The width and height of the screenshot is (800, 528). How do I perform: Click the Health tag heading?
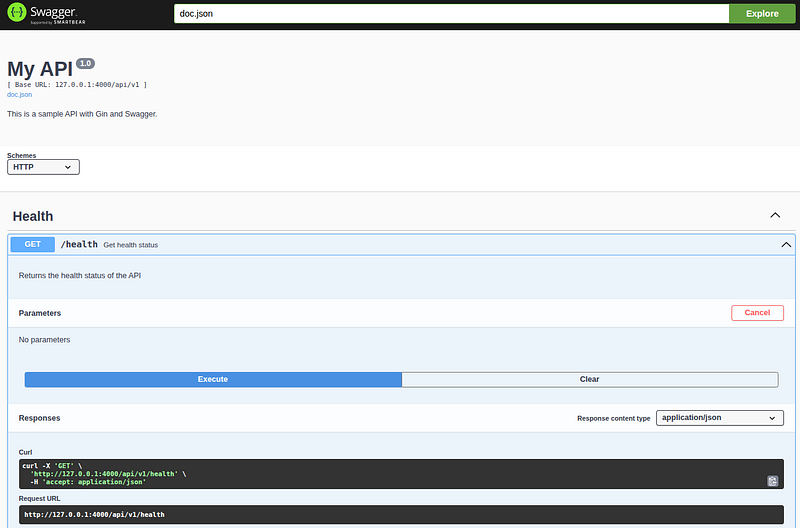pyautogui.click(x=33, y=216)
